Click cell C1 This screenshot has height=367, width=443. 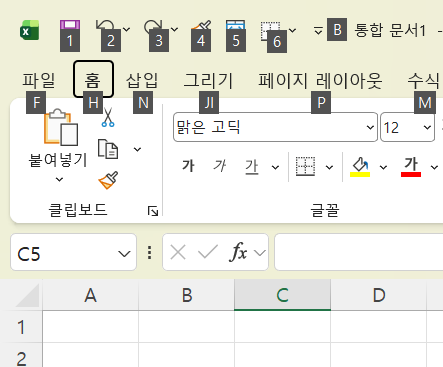(x=282, y=327)
